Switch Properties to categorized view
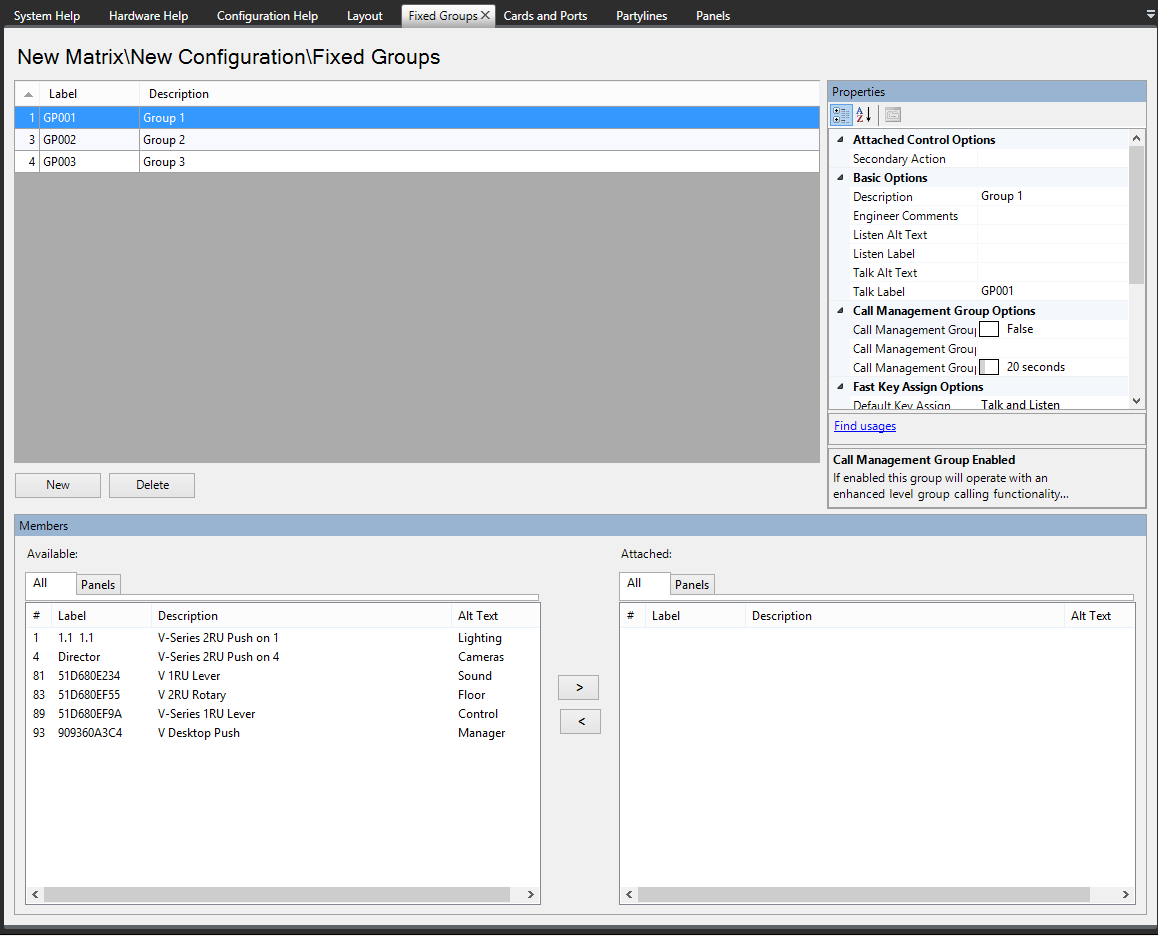Viewport: 1158px width, 936px height. click(x=841, y=115)
